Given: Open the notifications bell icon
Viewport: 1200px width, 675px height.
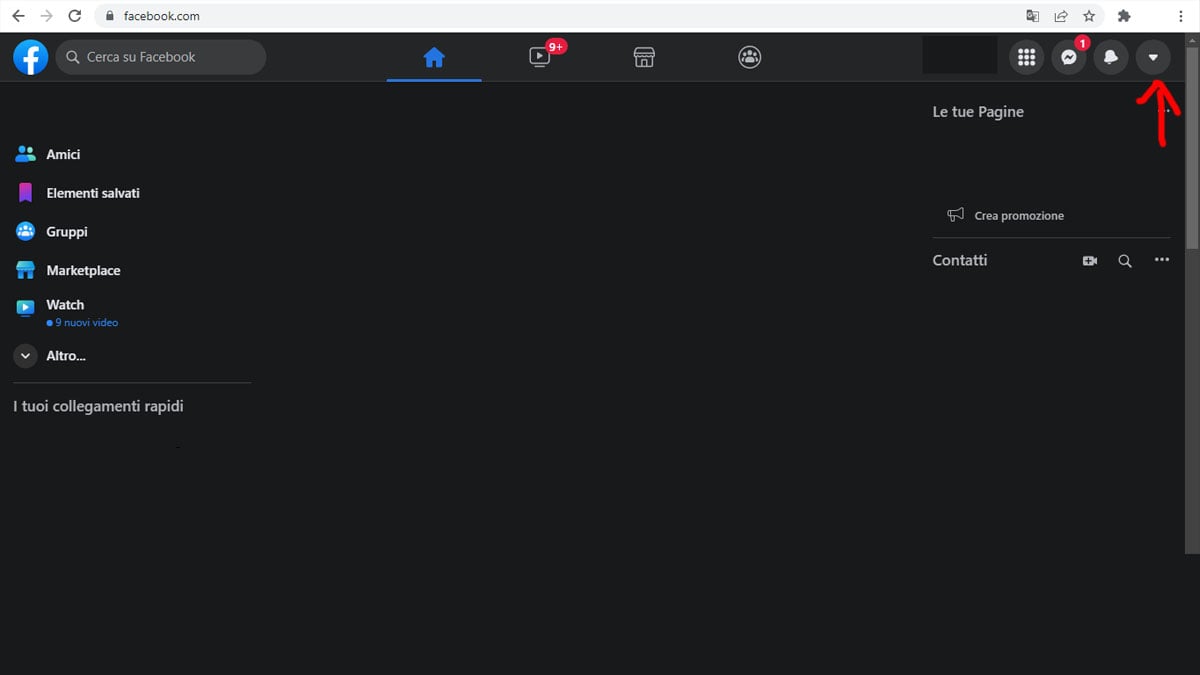Looking at the screenshot, I should [x=1110, y=57].
